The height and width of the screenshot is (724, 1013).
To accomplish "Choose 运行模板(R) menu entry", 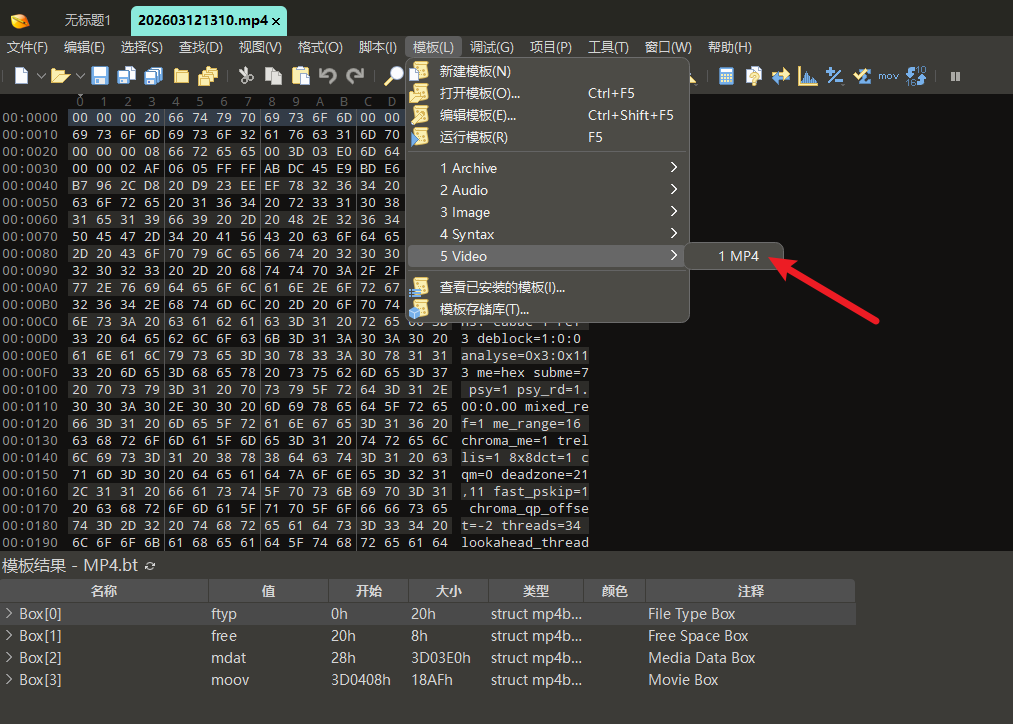I will [x=474, y=137].
